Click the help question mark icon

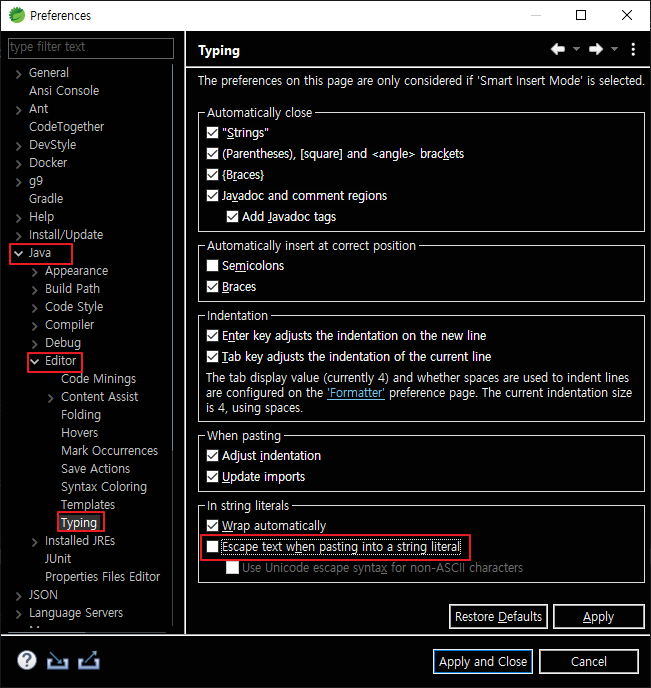pyautogui.click(x=27, y=660)
